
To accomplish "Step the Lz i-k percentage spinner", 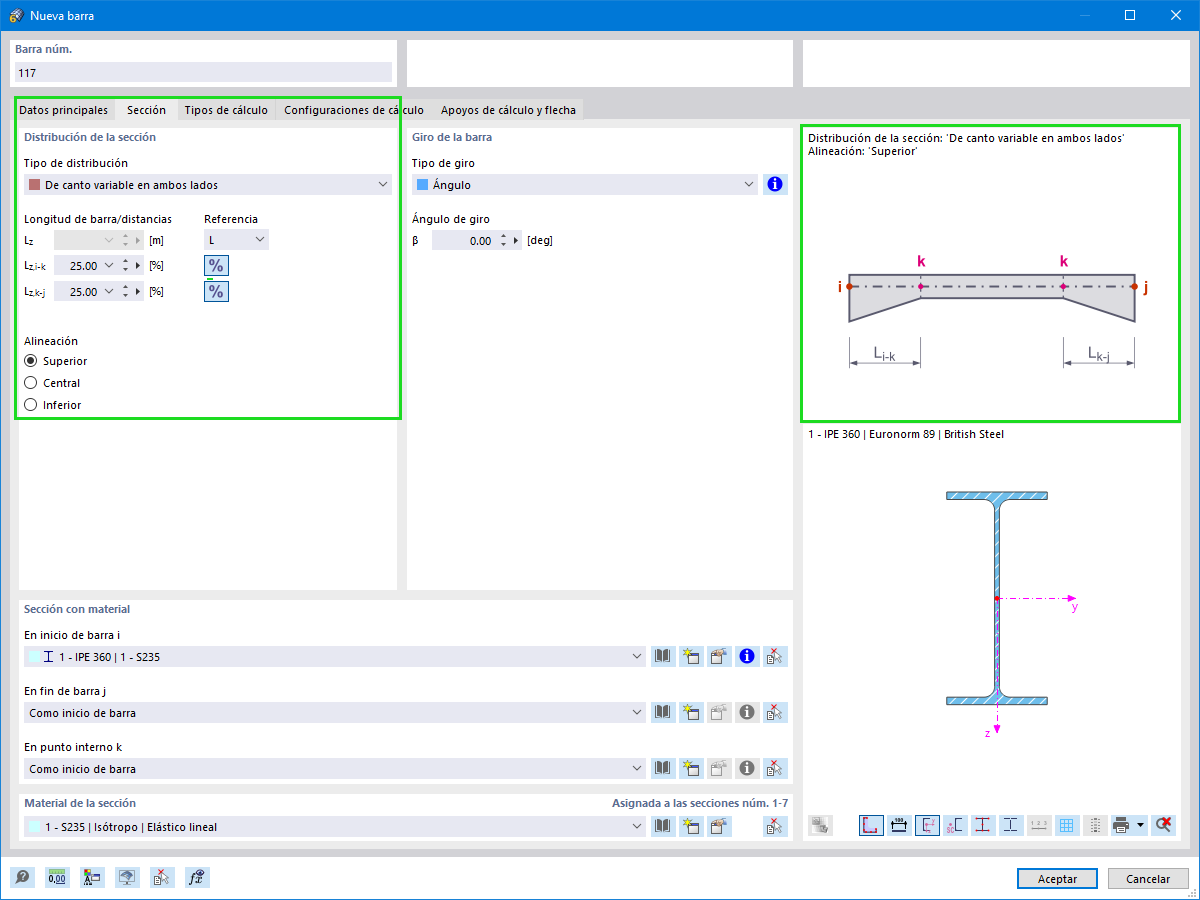I will click(125, 266).
